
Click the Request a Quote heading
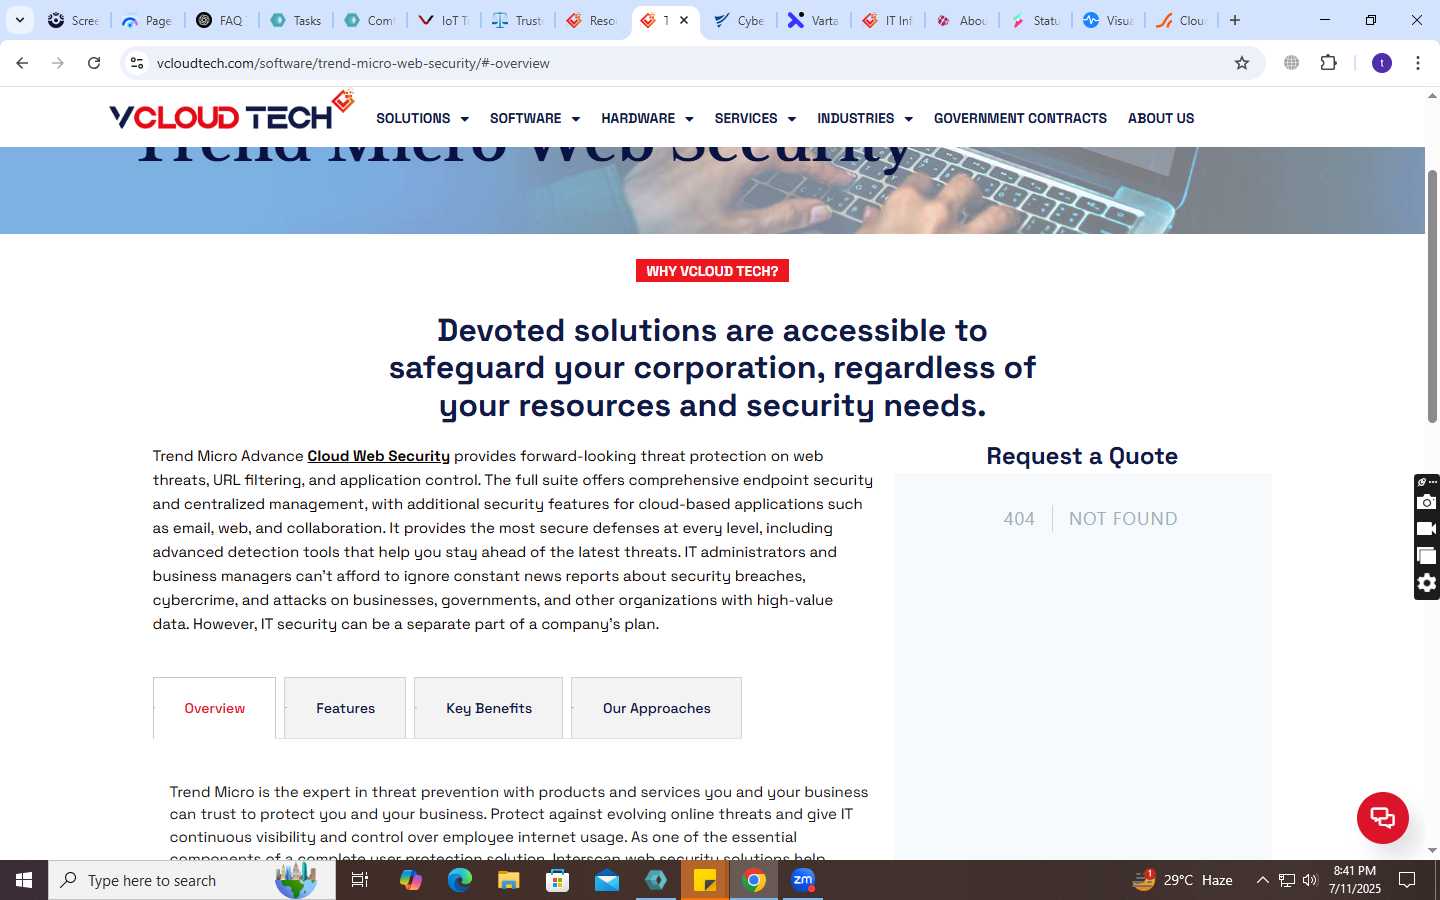[x=1082, y=456]
